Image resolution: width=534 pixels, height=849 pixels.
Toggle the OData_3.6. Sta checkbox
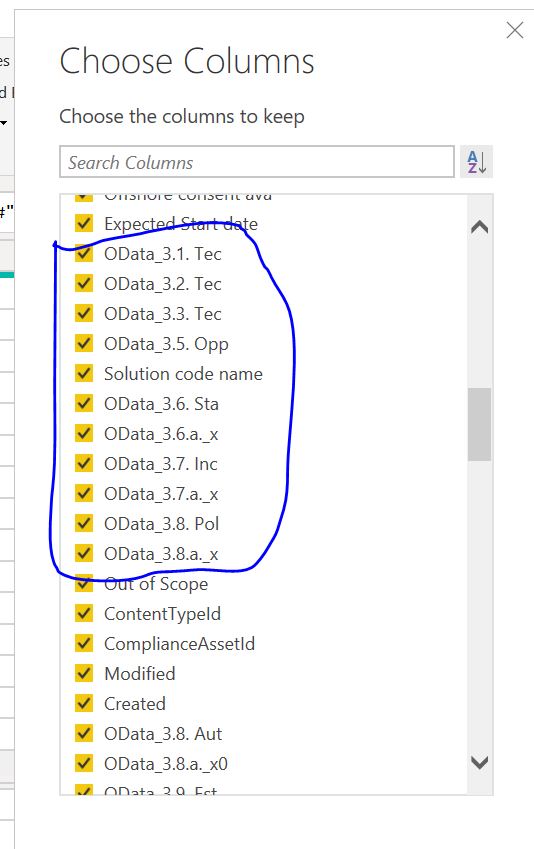click(84, 403)
